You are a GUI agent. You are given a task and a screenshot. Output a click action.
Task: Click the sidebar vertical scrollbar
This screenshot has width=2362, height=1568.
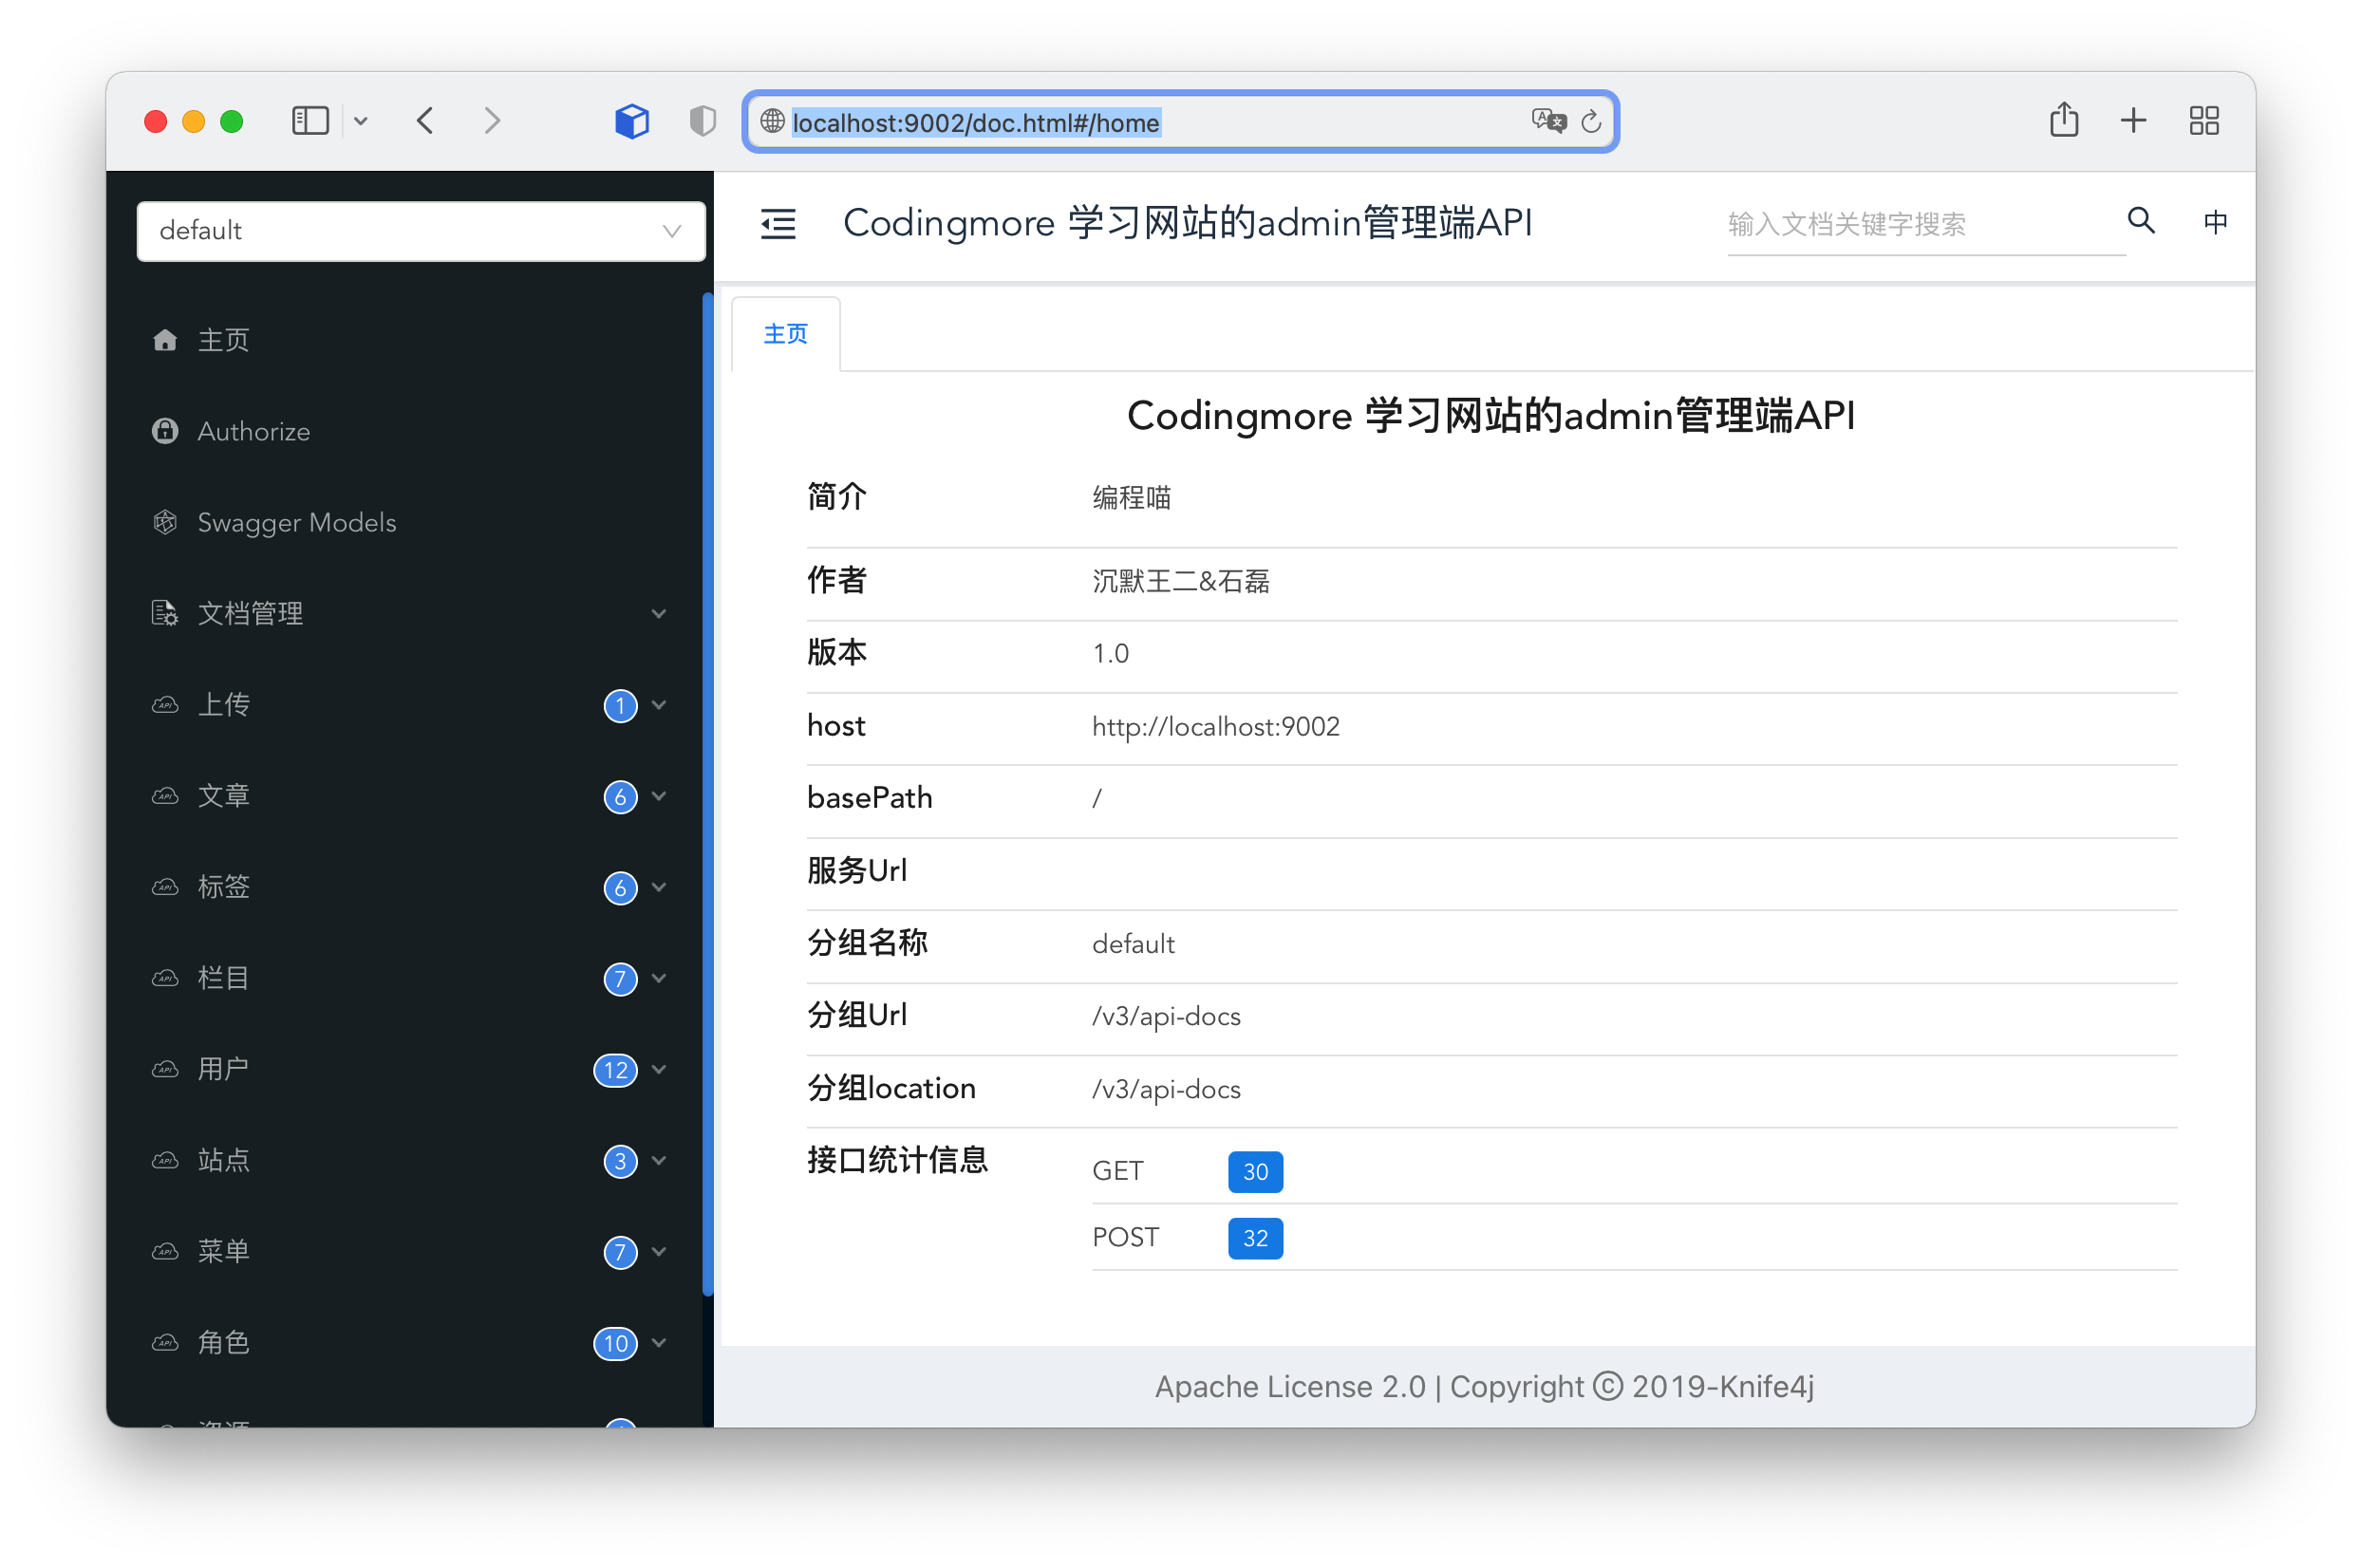click(x=708, y=795)
